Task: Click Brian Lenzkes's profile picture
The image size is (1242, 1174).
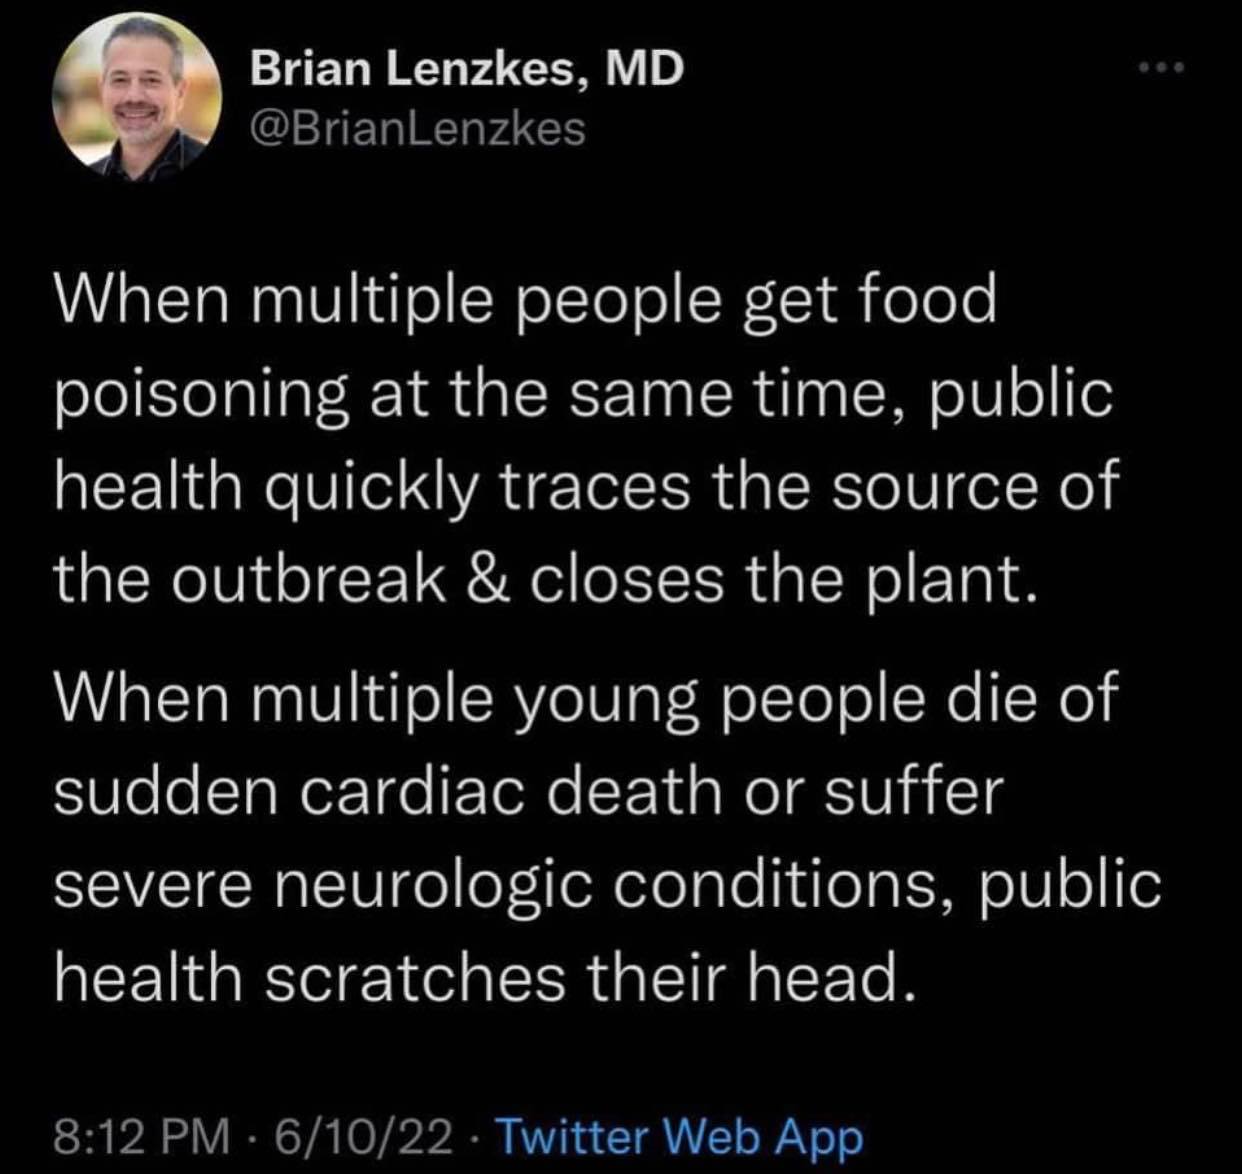Action: coord(137,98)
